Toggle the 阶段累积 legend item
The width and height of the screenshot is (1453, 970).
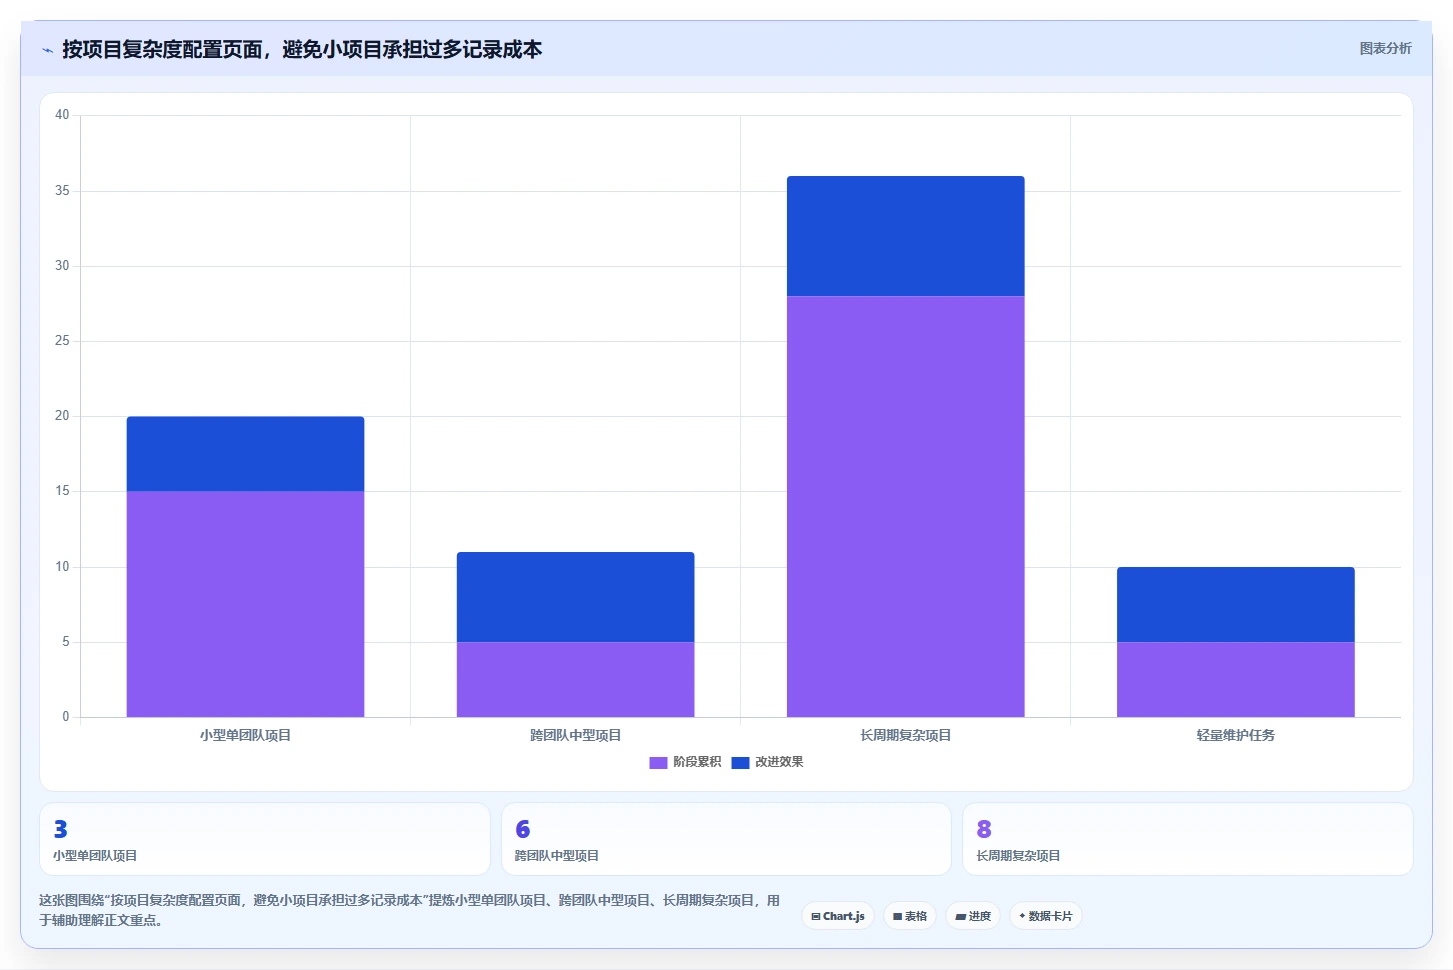point(685,762)
